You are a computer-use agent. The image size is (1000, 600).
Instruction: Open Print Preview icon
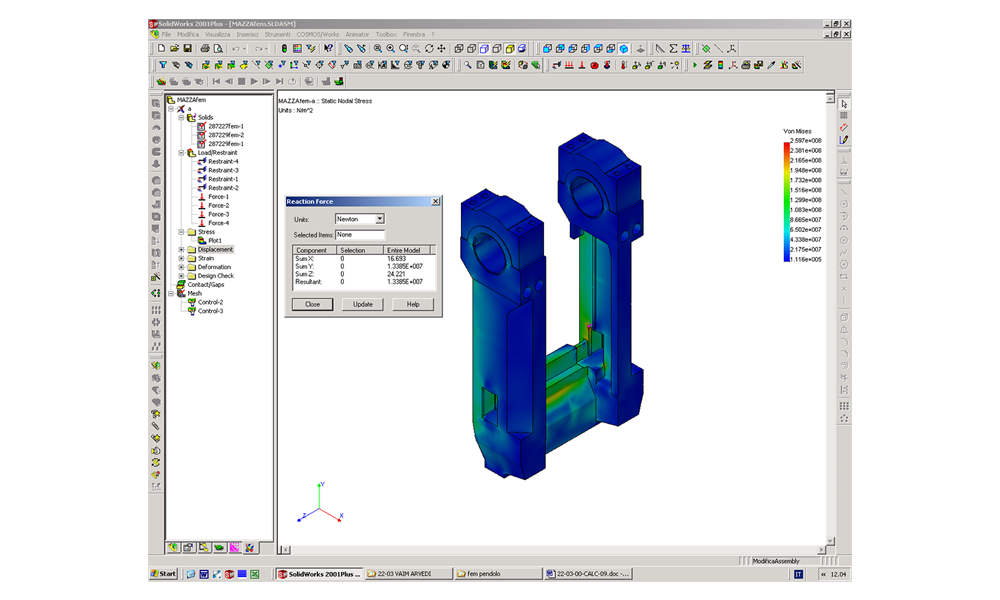[x=218, y=48]
